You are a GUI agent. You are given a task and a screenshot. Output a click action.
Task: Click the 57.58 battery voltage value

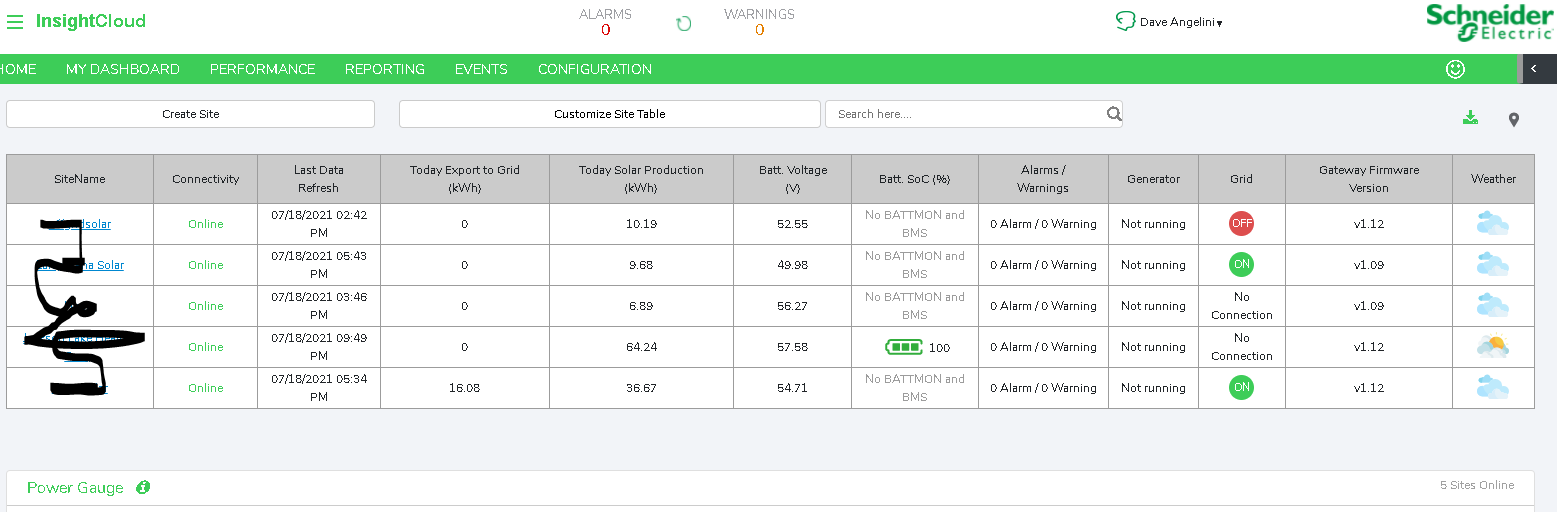tap(793, 347)
